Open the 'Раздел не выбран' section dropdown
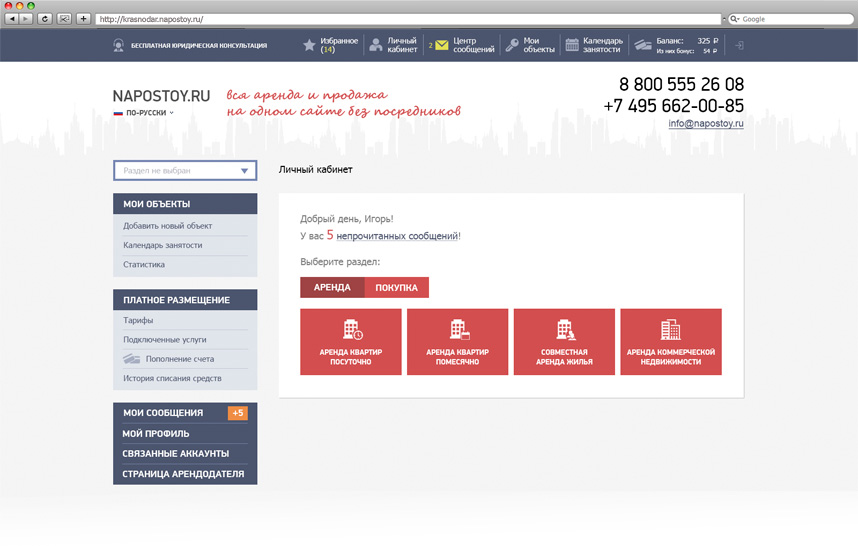The width and height of the screenshot is (858, 546). coord(185,171)
